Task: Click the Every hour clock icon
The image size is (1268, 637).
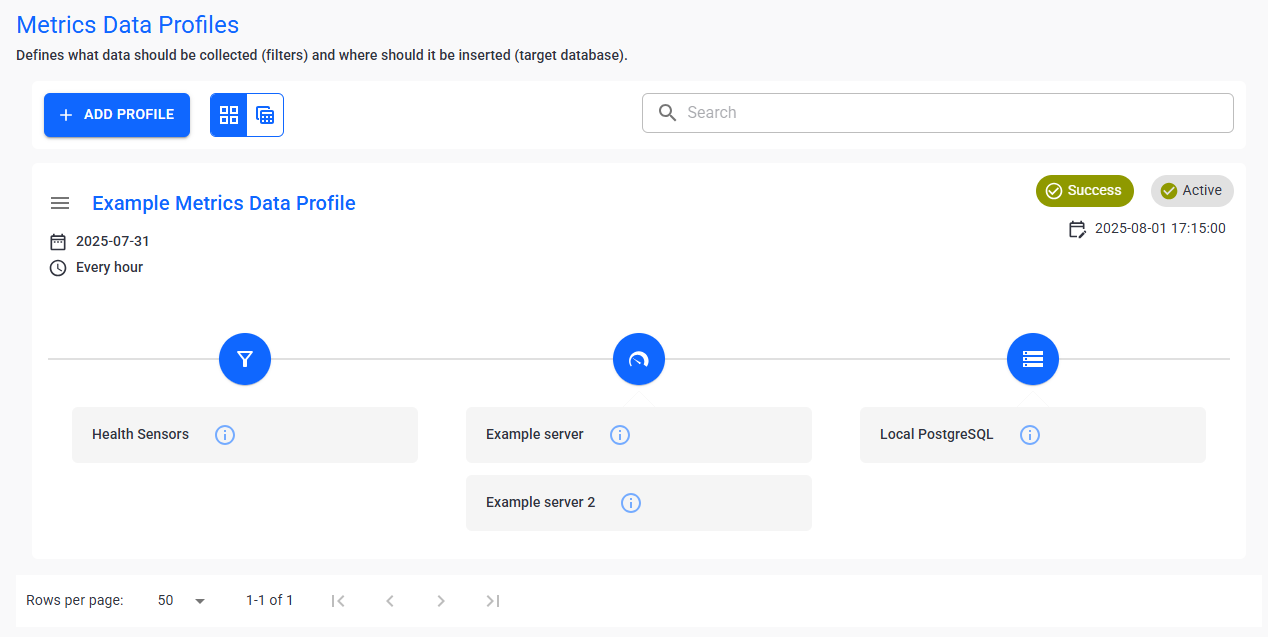Action: 58,268
